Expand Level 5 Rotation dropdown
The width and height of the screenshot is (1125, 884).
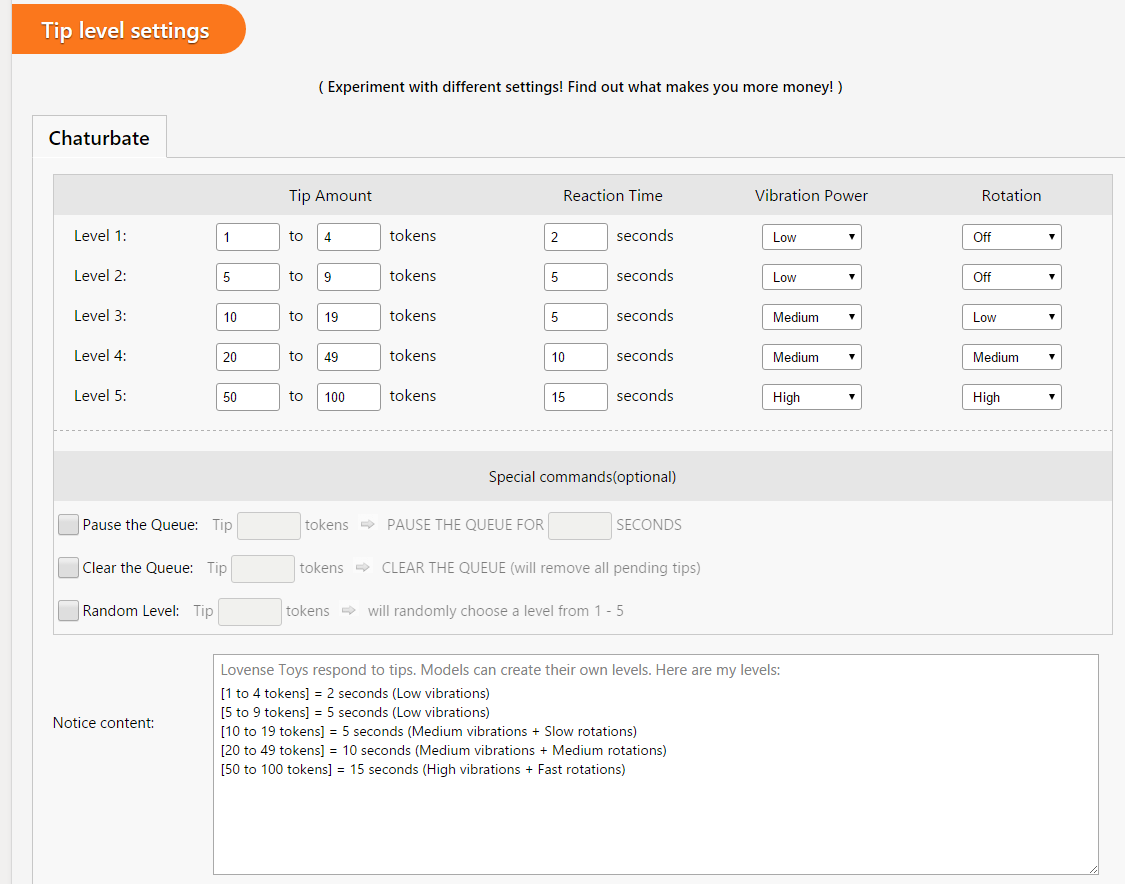1012,397
